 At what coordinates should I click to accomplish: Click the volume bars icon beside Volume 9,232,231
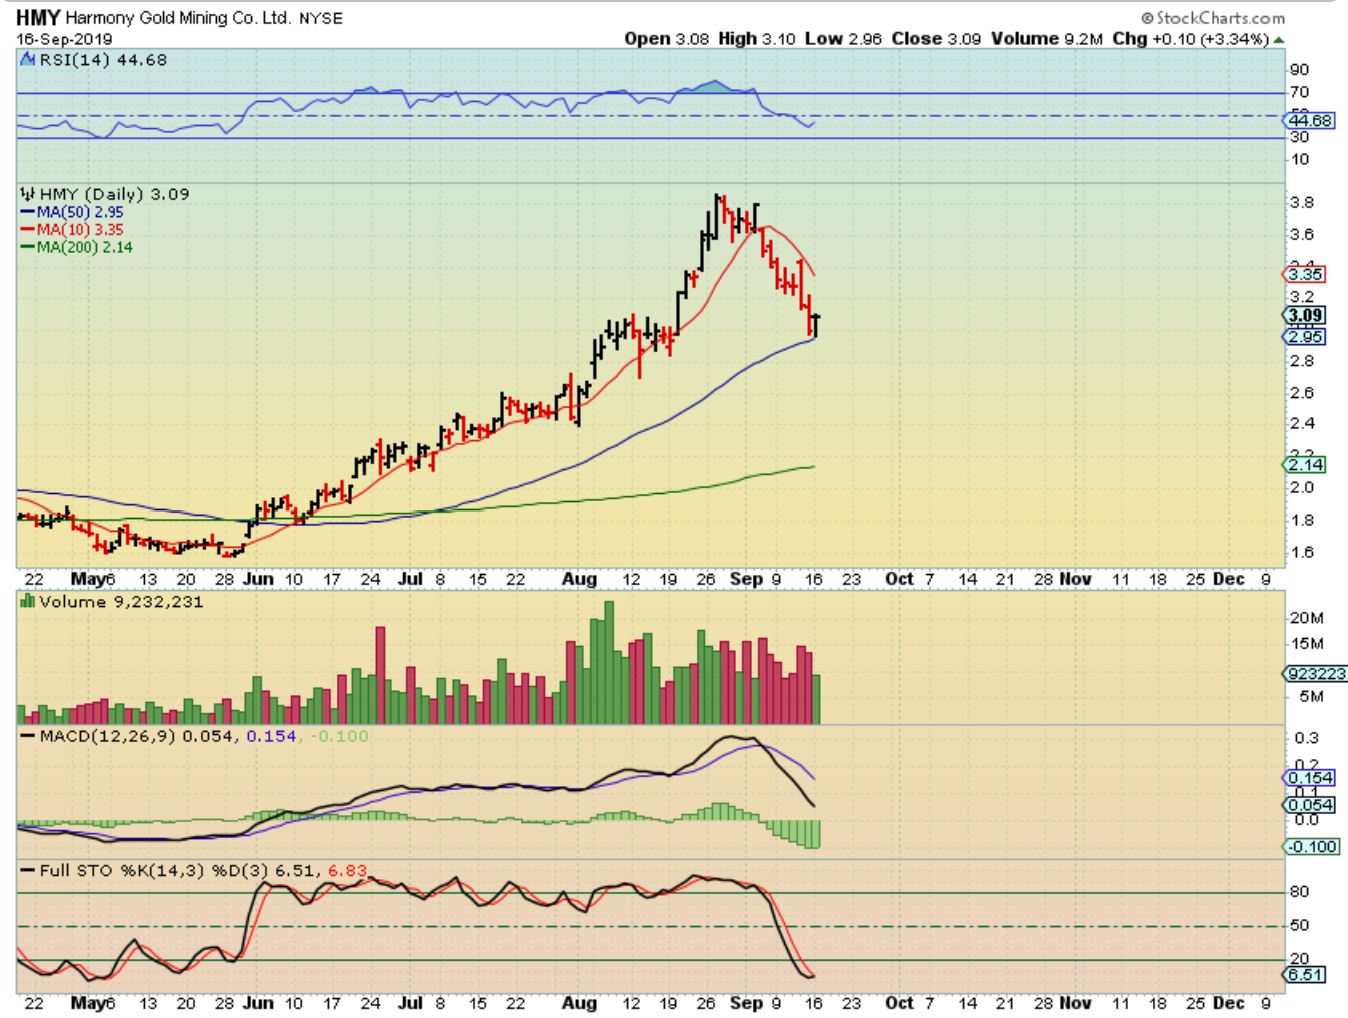pyautogui.click(x=28, y=602)
